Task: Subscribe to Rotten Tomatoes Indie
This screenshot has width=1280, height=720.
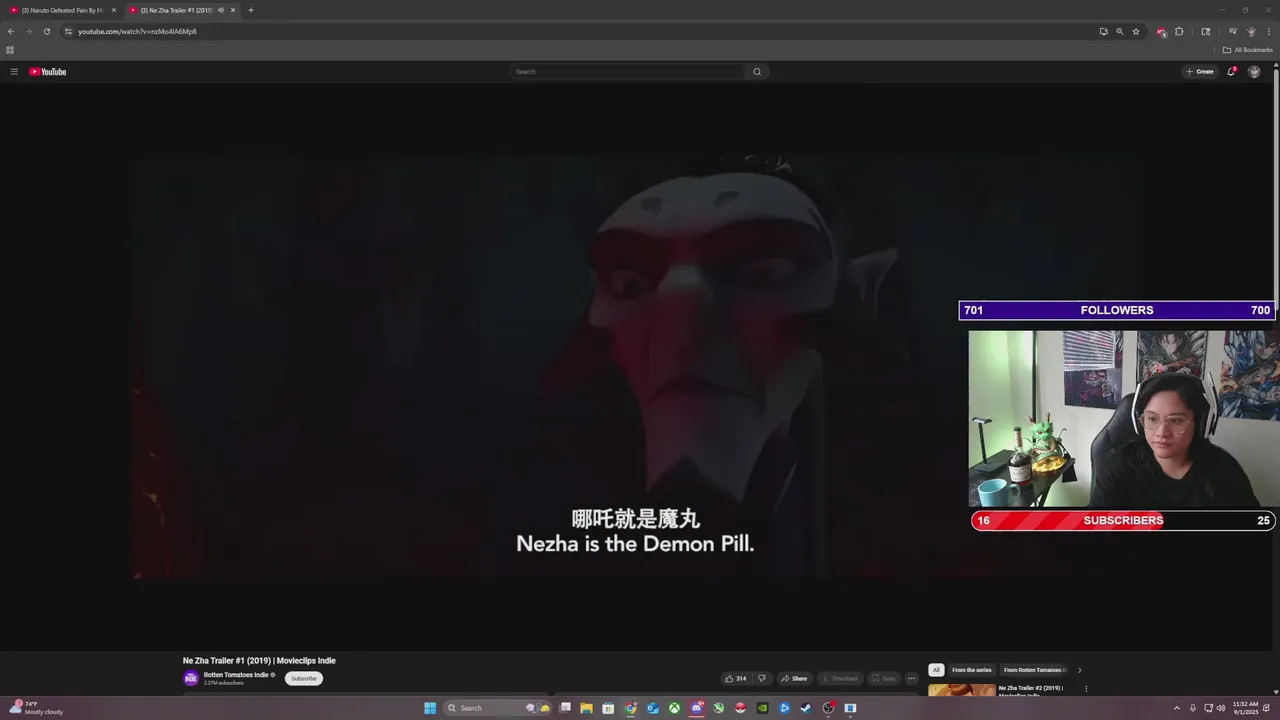Action: click(x=303, y=678)
